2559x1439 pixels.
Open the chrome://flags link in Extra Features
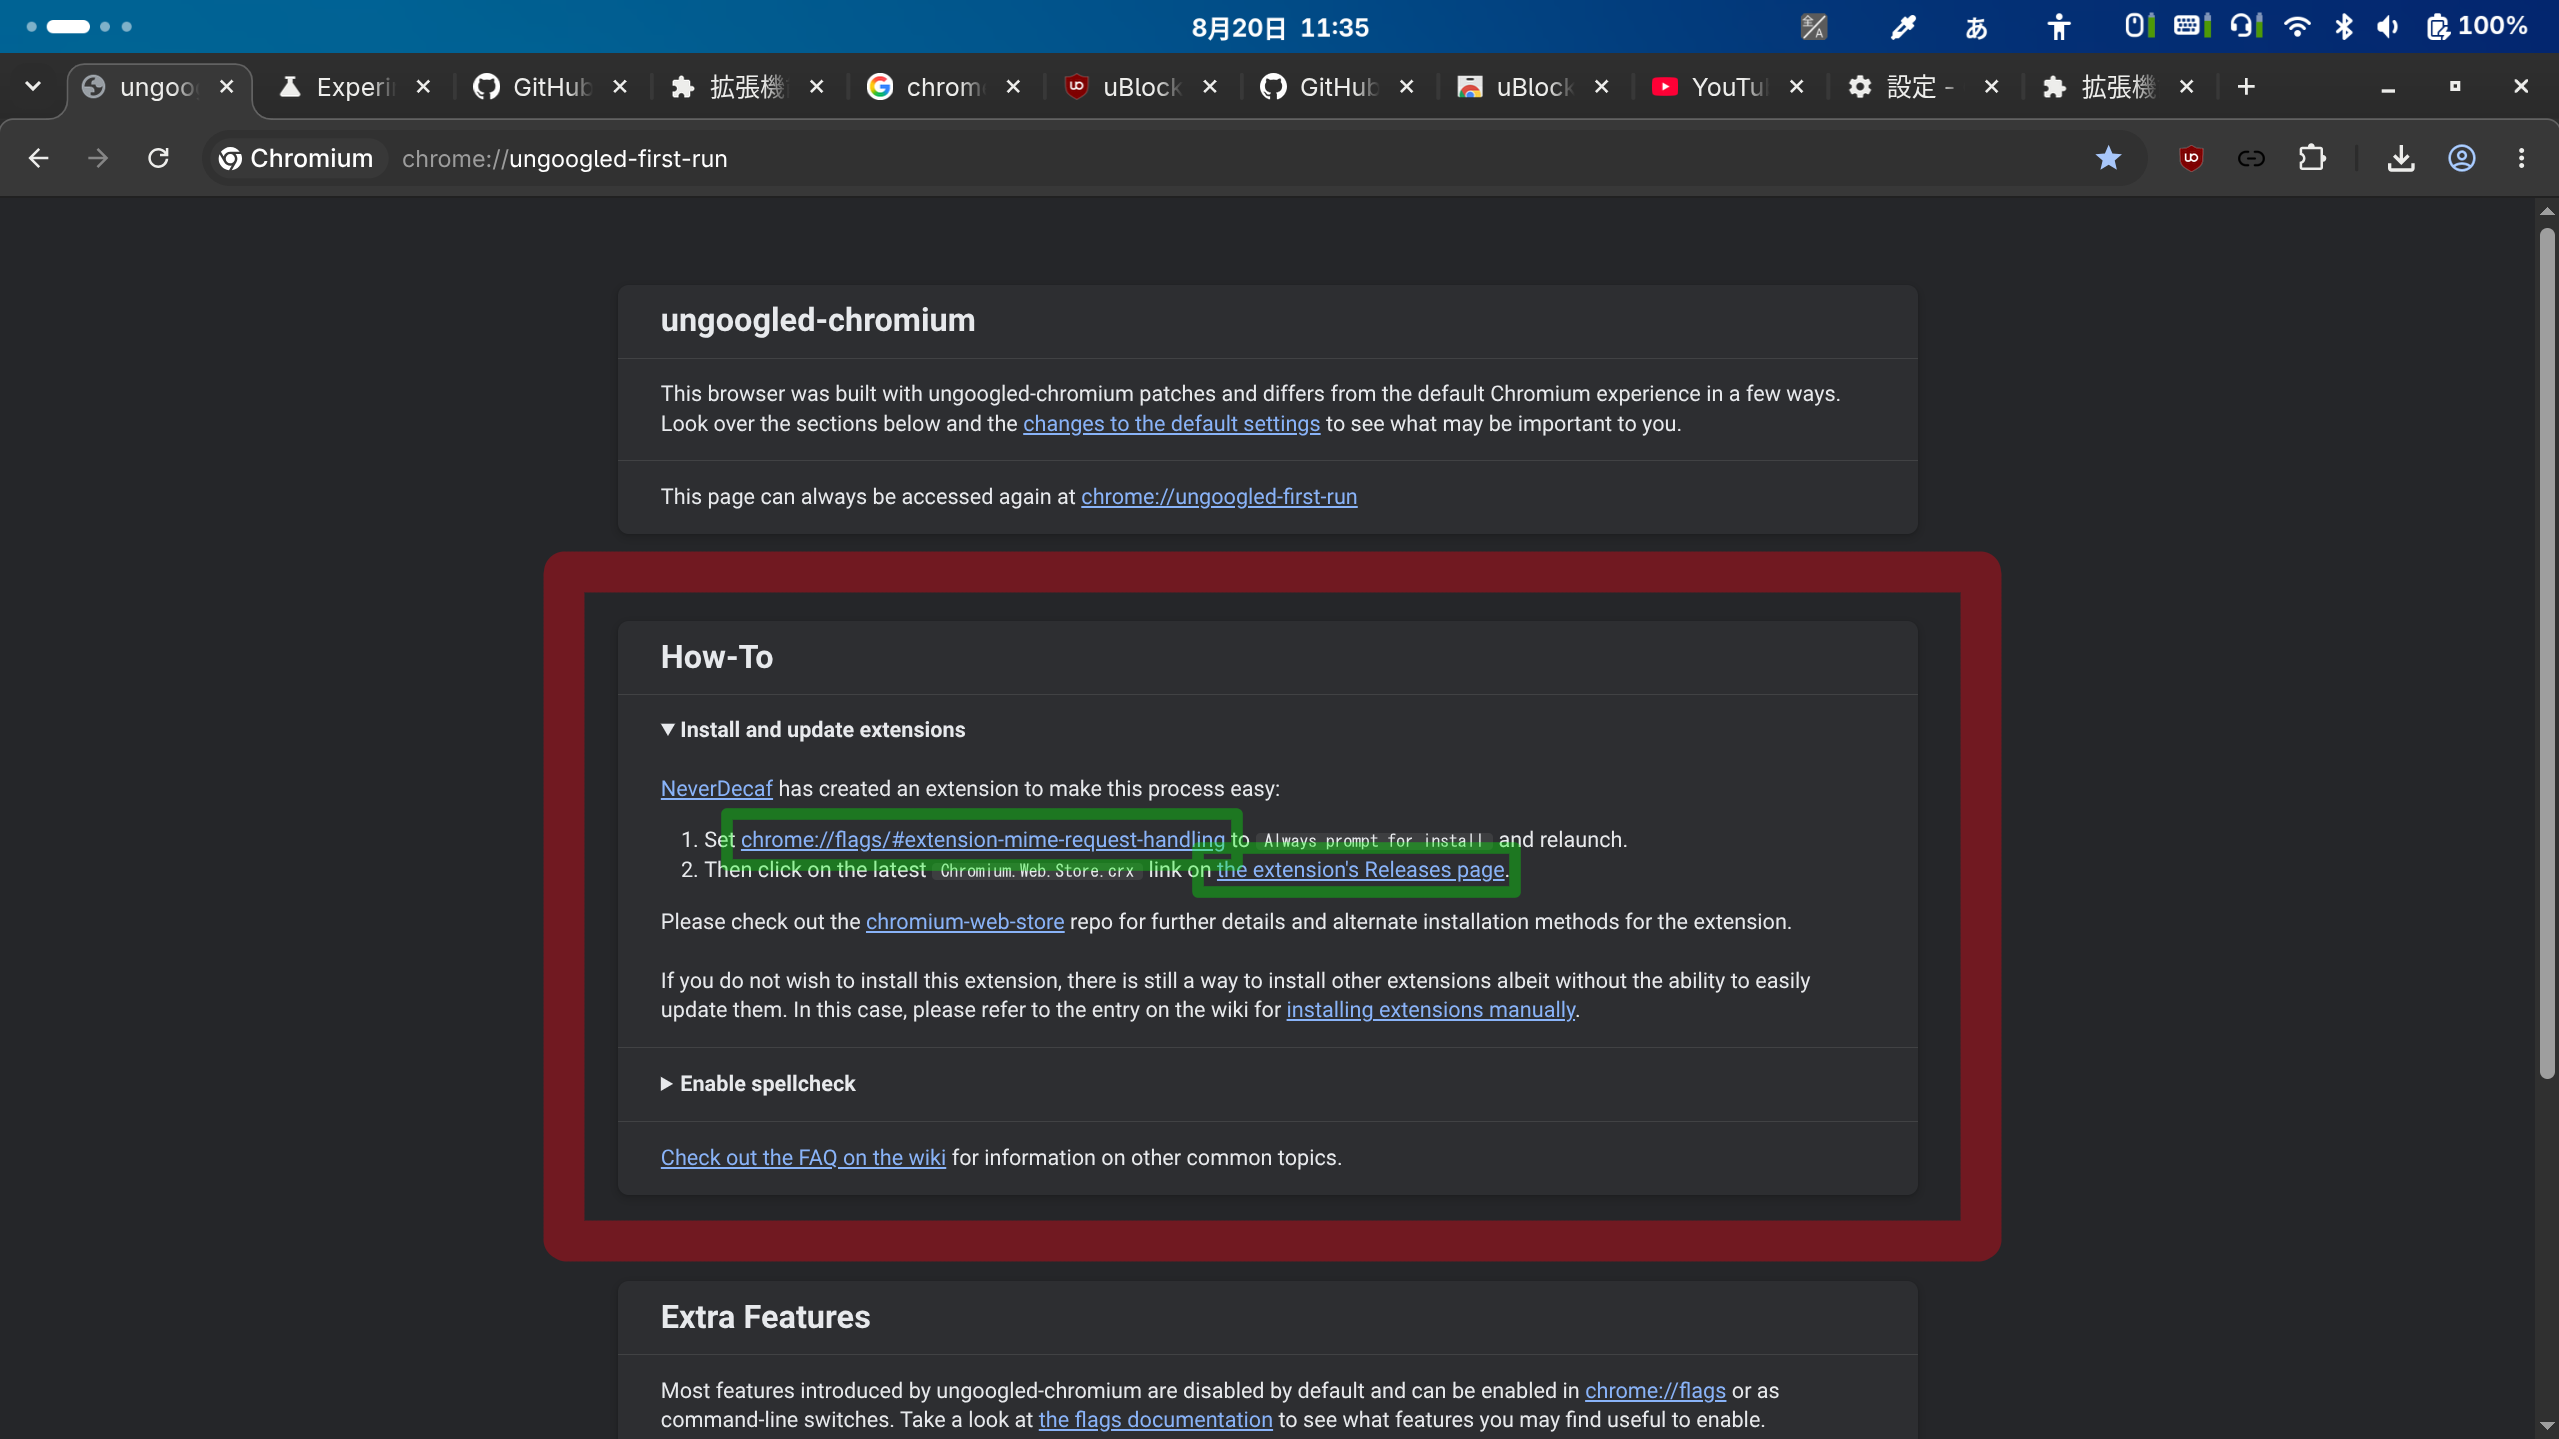click(1655, 1391)
